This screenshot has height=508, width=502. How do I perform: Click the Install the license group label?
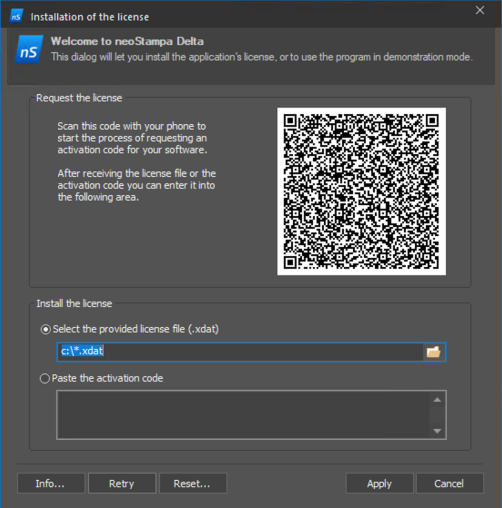tap(74, 304)
